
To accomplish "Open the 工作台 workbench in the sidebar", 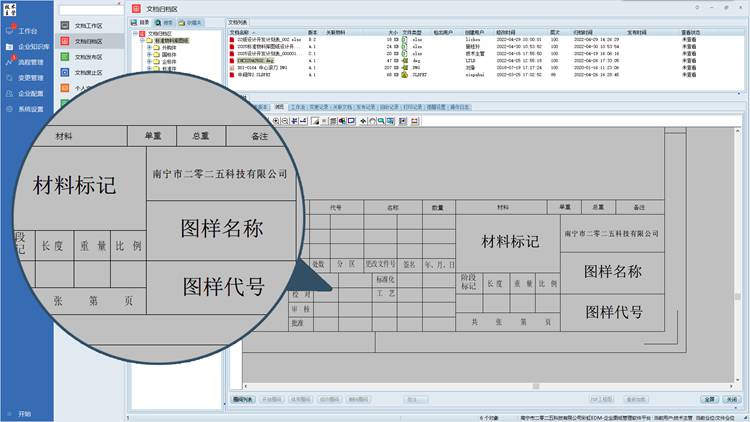I will click(x=26, y=32).
